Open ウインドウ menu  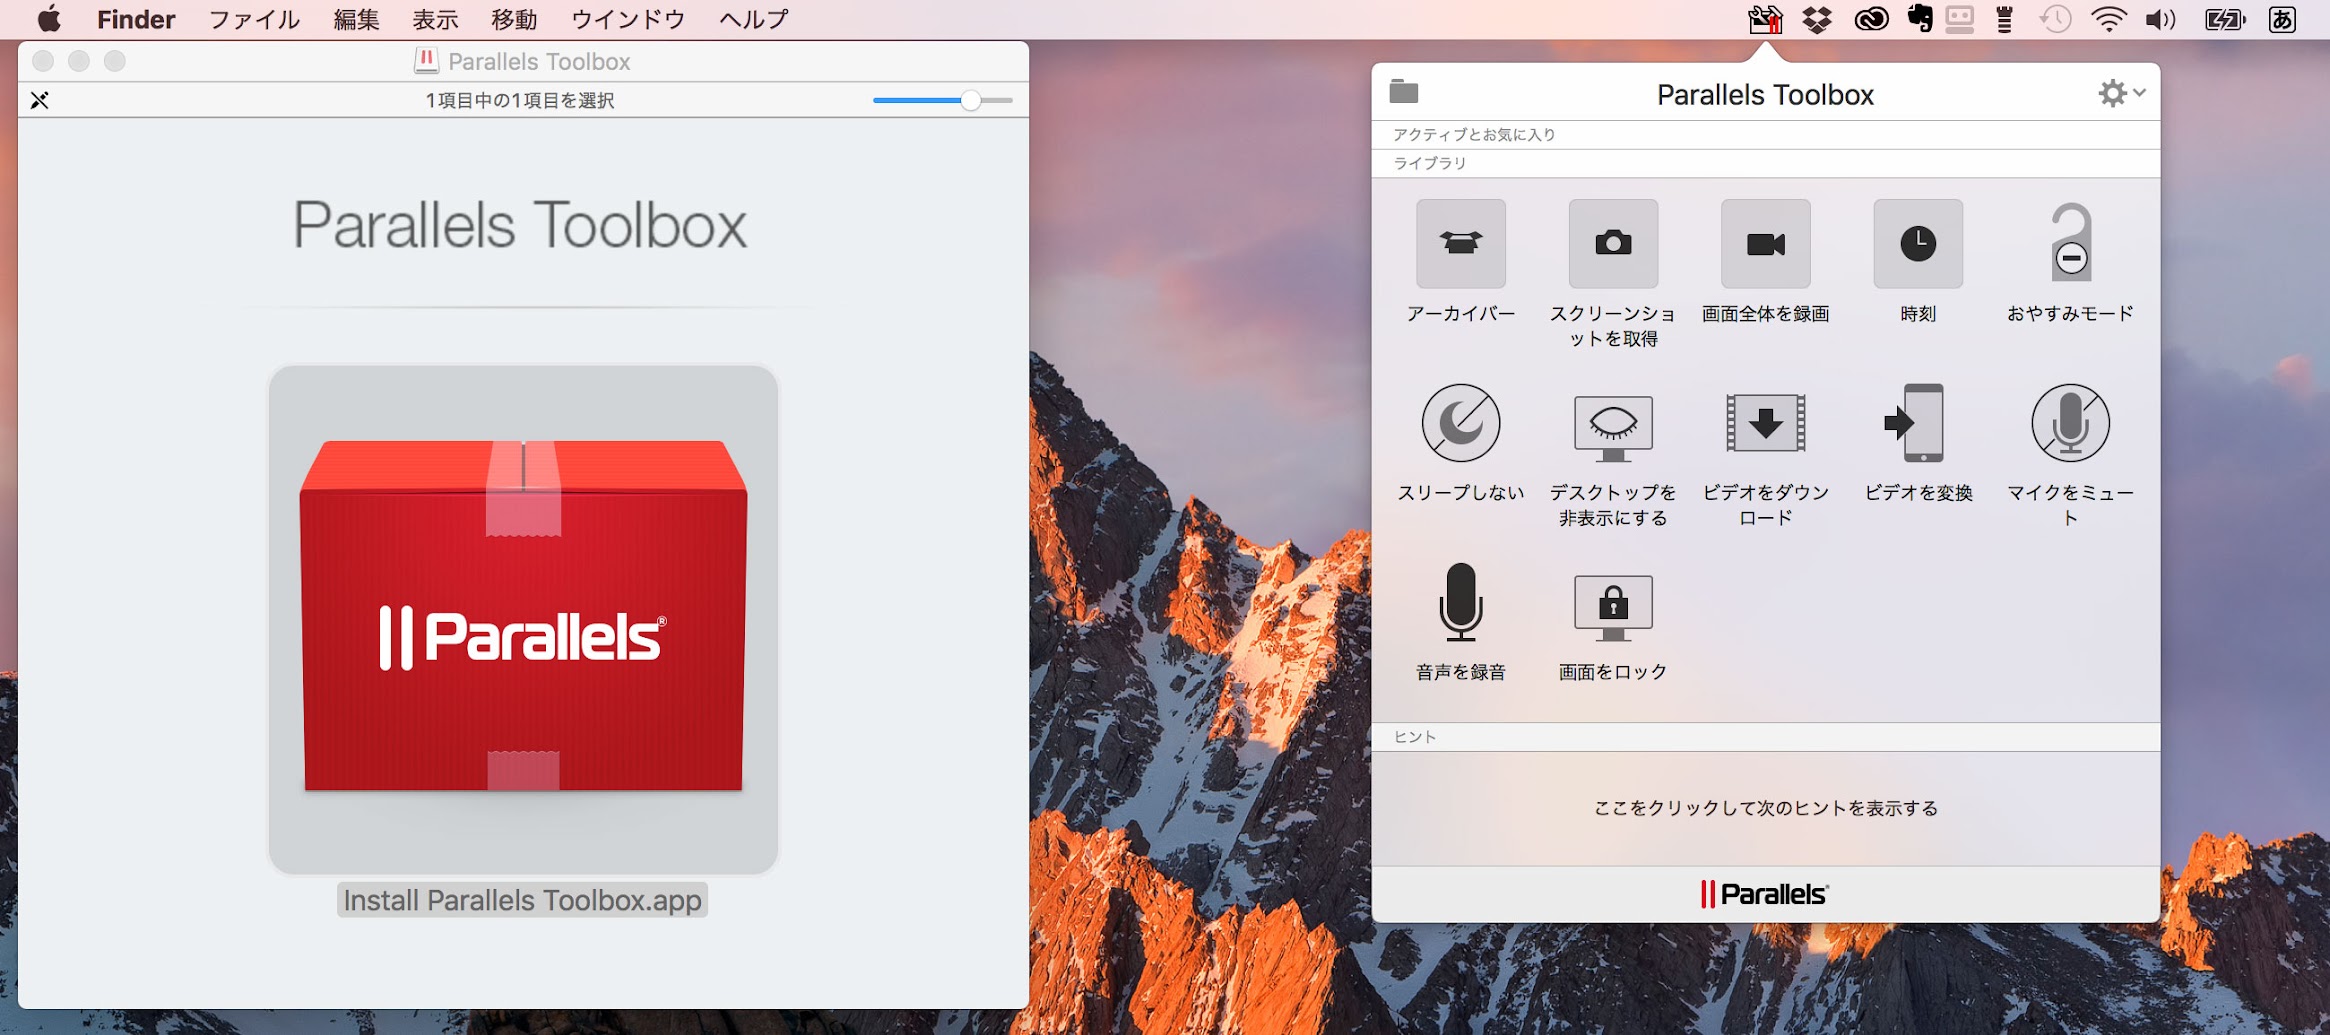pos(628,19)
